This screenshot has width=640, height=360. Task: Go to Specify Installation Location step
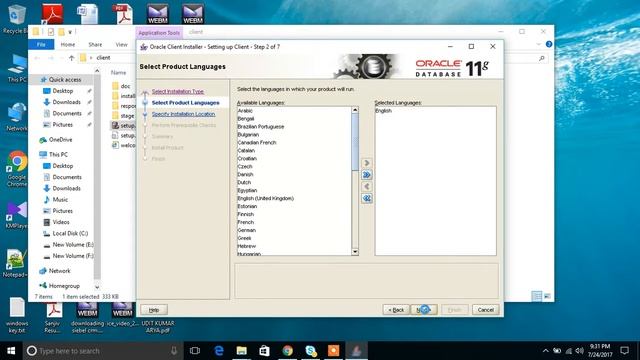(183, 114)
